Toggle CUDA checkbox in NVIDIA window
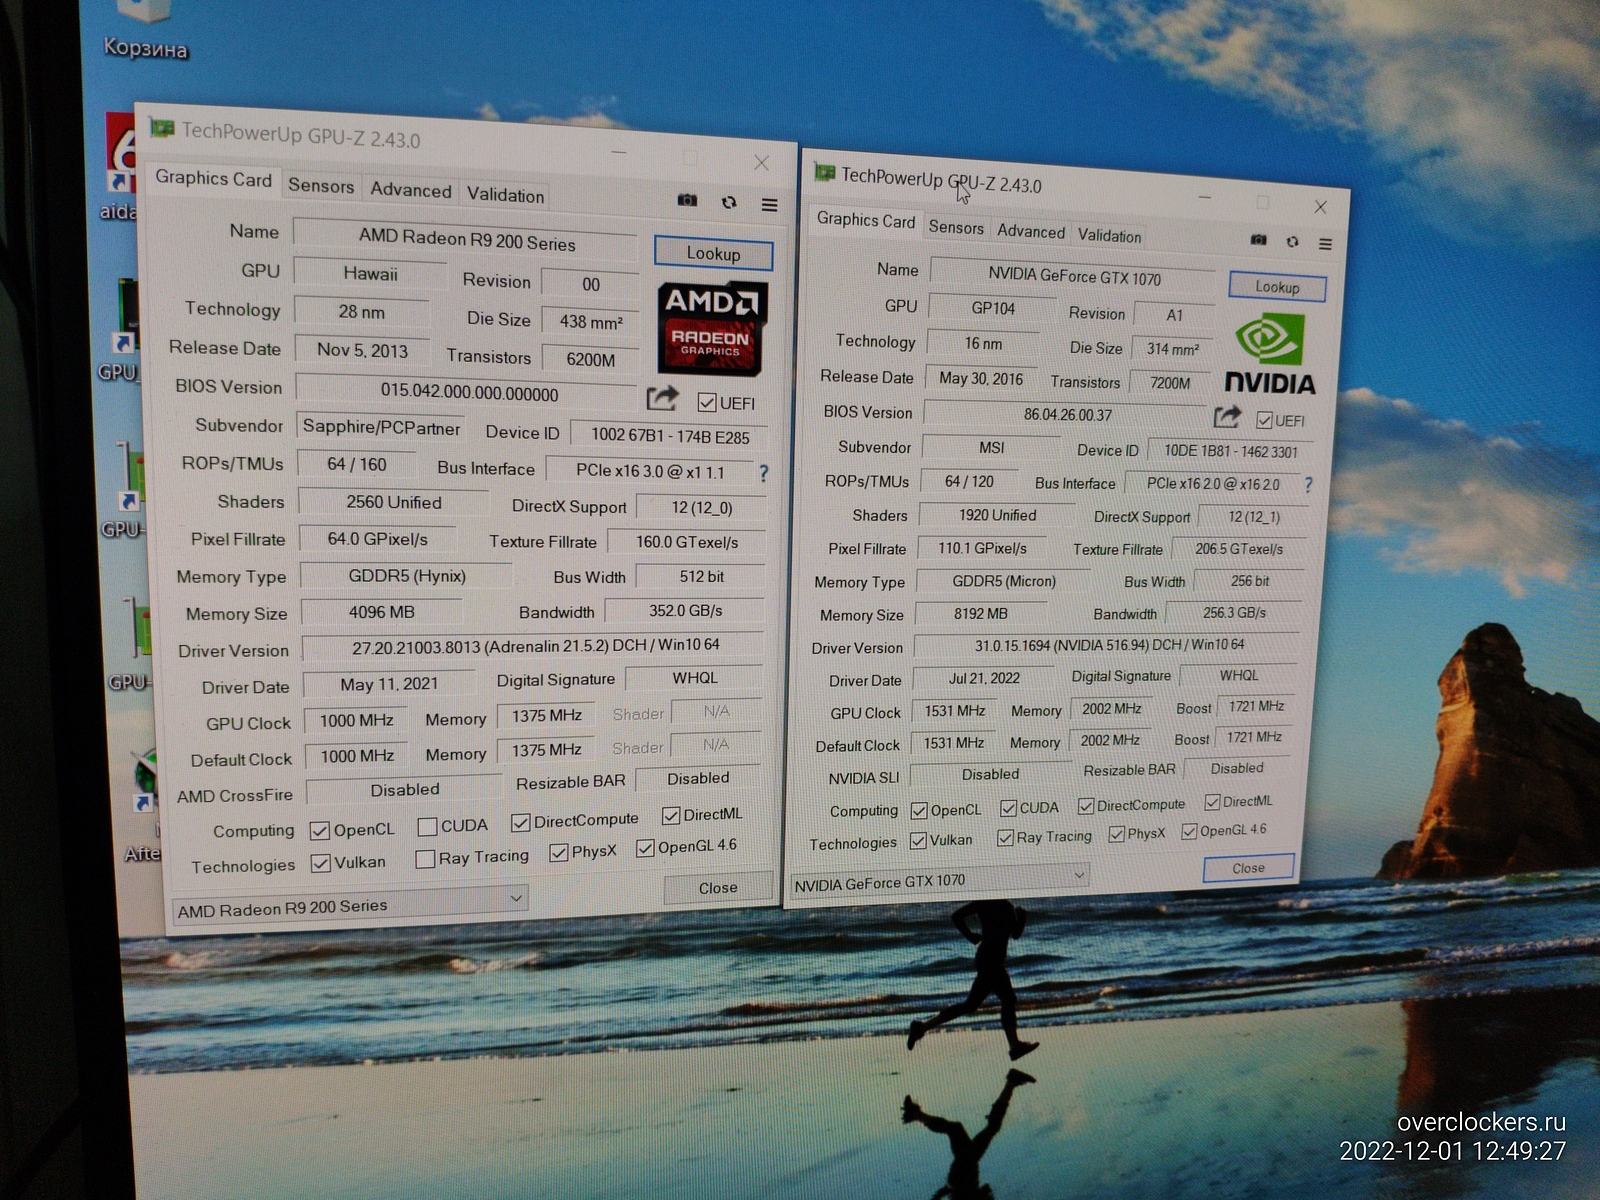This screenshot has height=1200, width=1600. 1008,808
